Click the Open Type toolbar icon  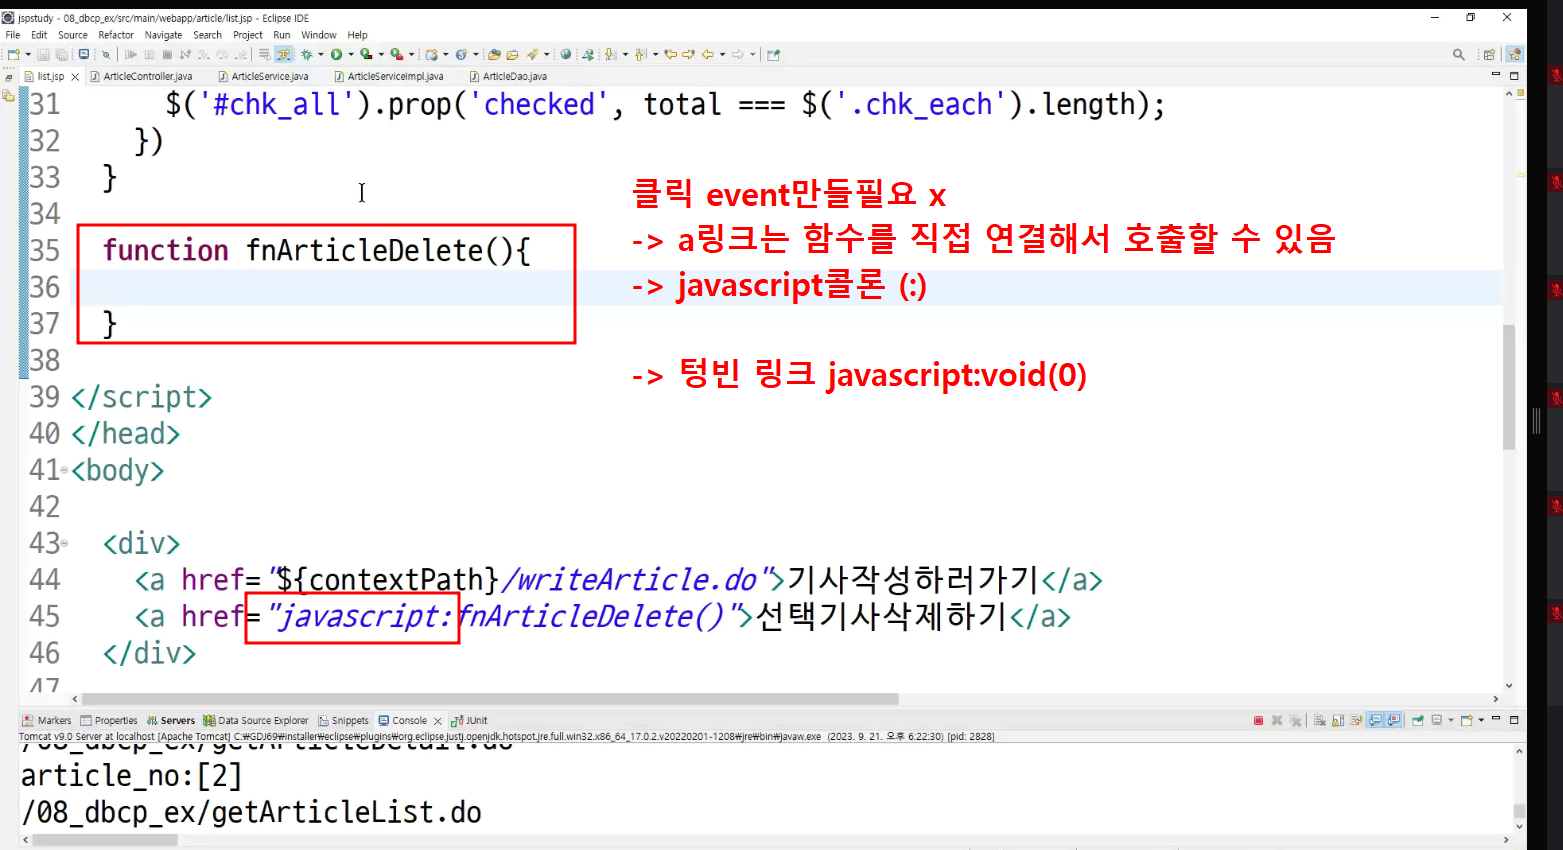point(494,55)
